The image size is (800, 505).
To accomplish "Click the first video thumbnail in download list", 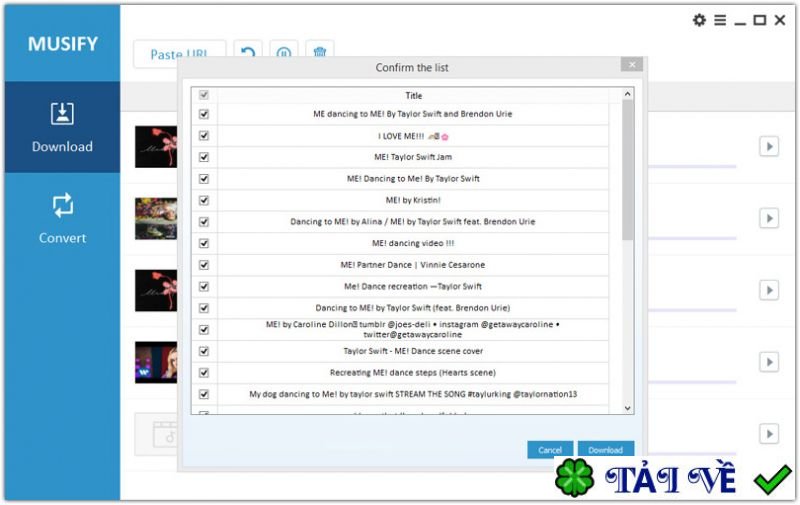I will click(x=156, y=147).
